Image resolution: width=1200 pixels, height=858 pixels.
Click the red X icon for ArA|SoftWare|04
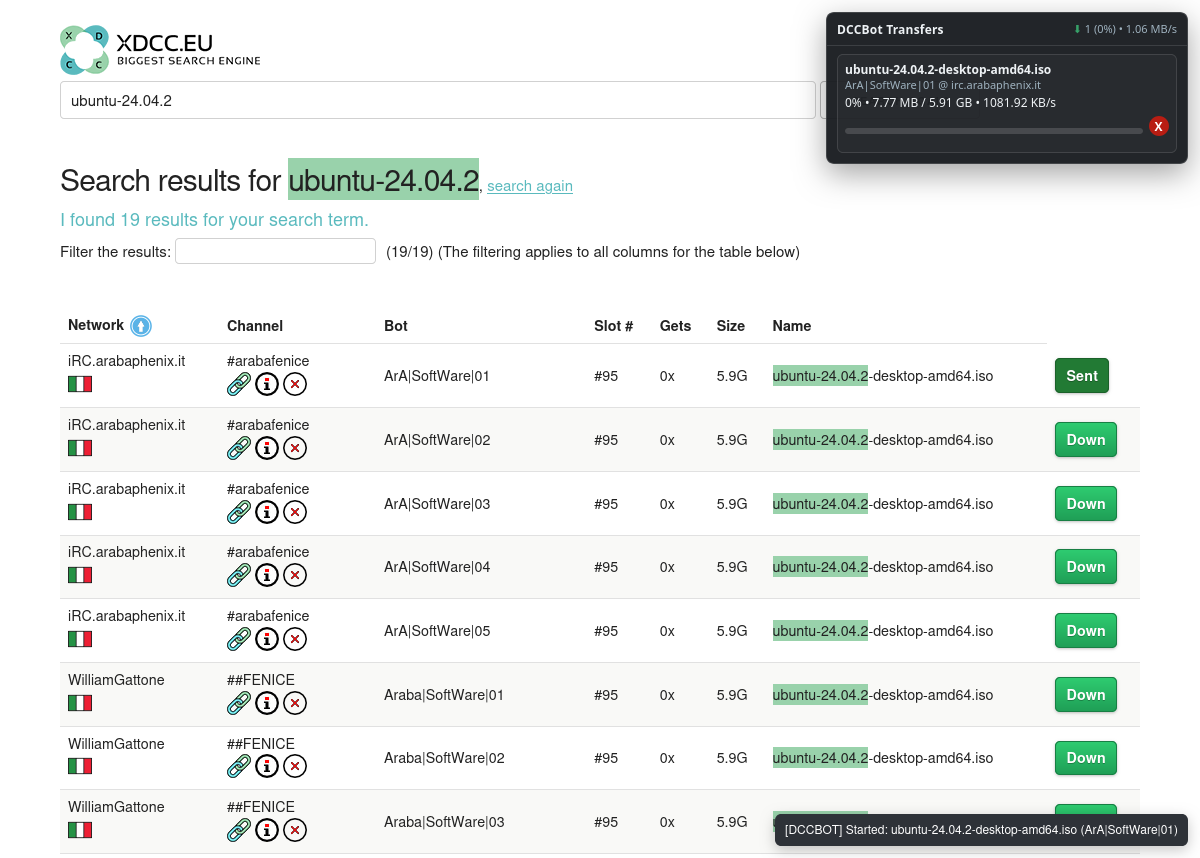pyautogui.click(x=295, y=575)
